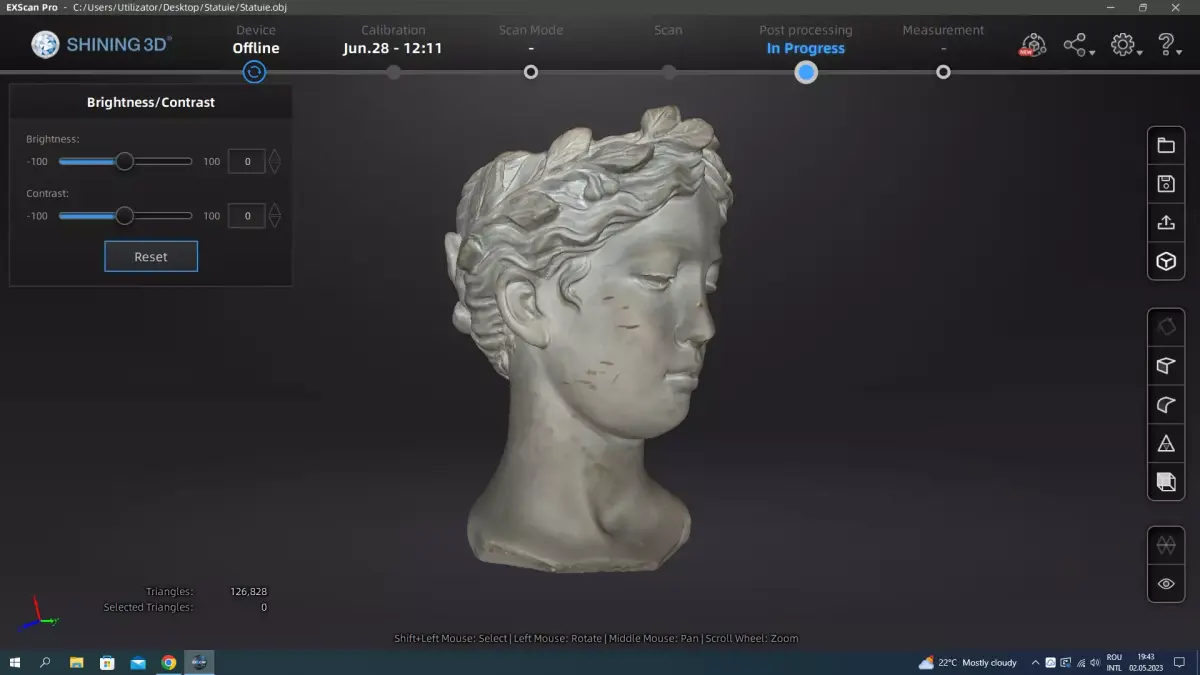Click the Reset button

151,256
